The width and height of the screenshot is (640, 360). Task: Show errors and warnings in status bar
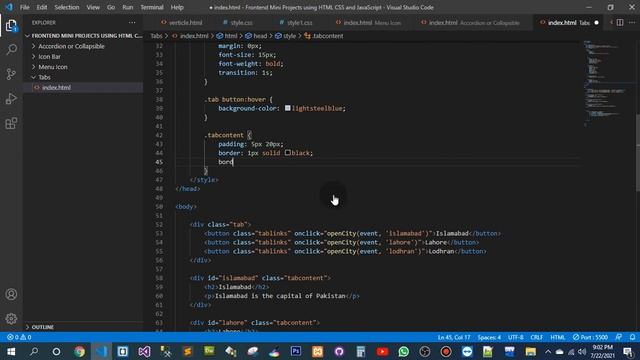(x=19, y=337)
